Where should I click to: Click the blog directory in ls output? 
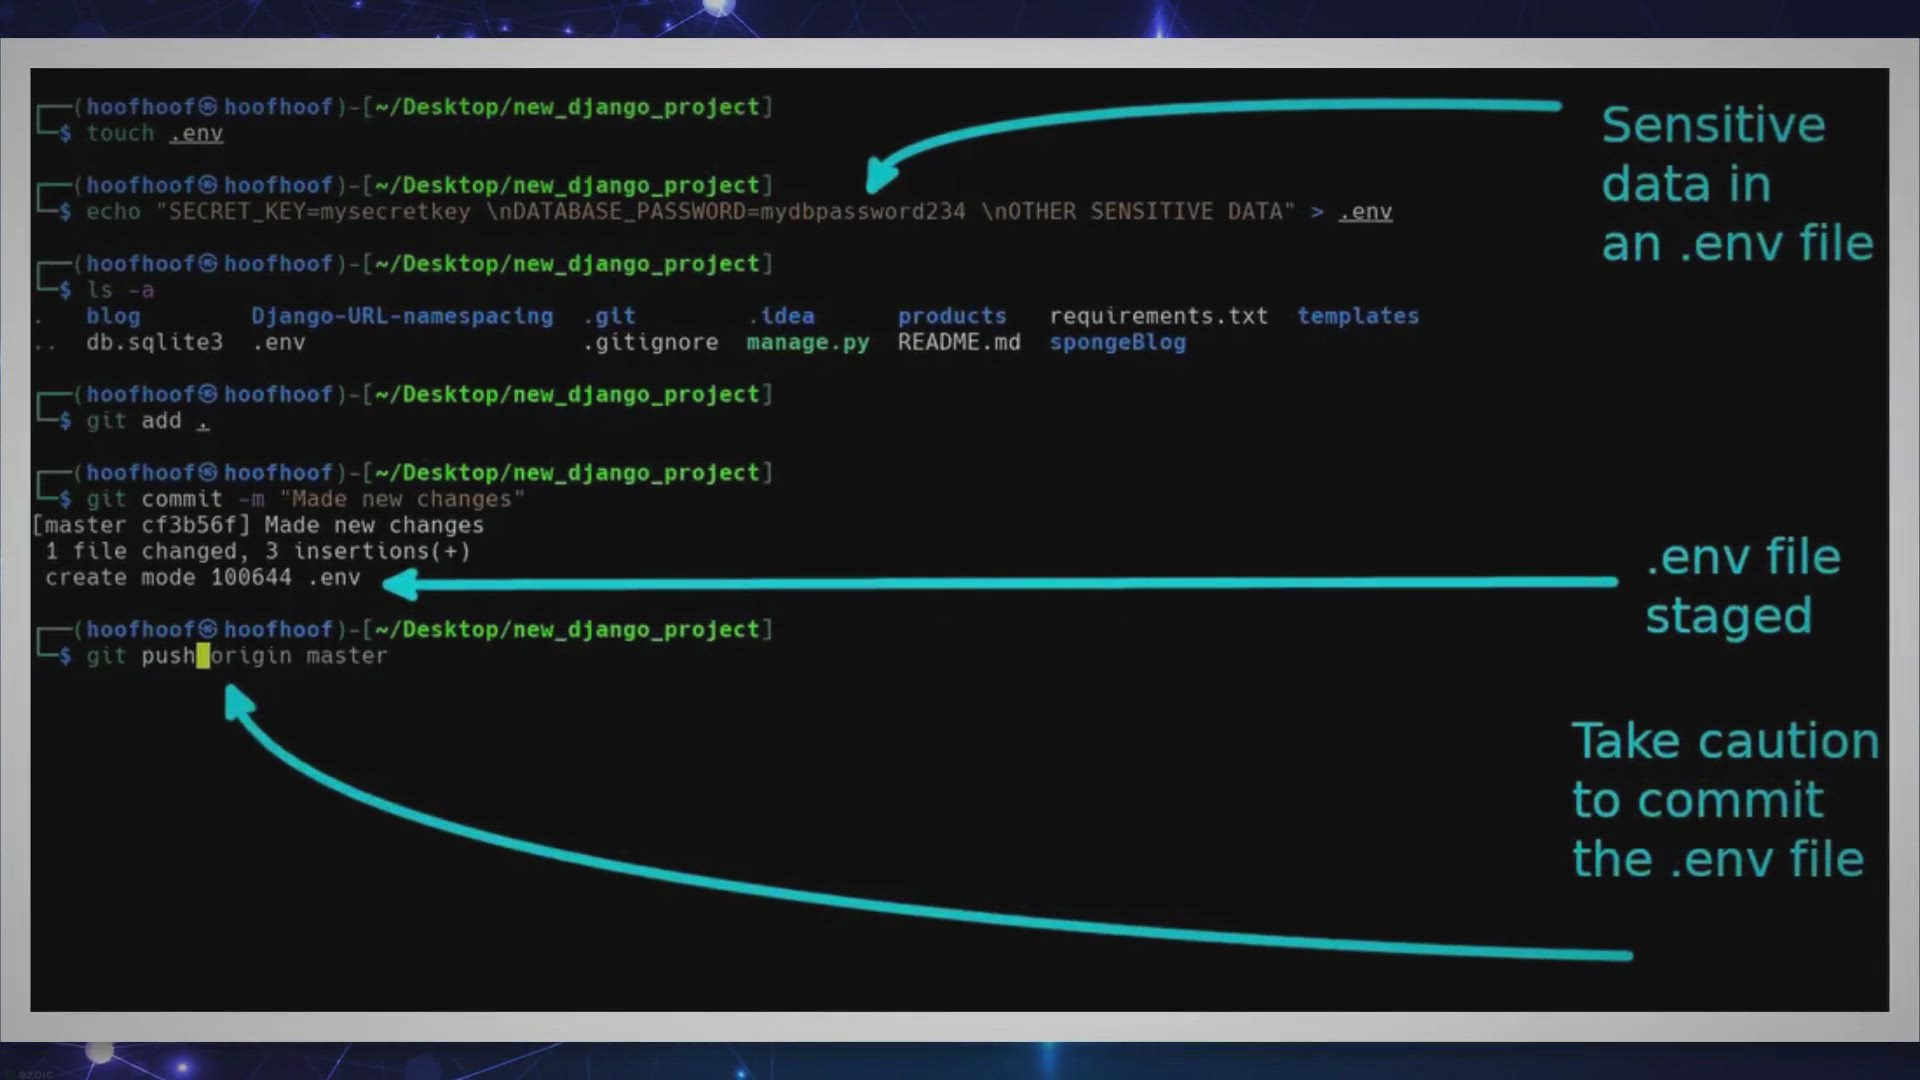tap(113, 316)
